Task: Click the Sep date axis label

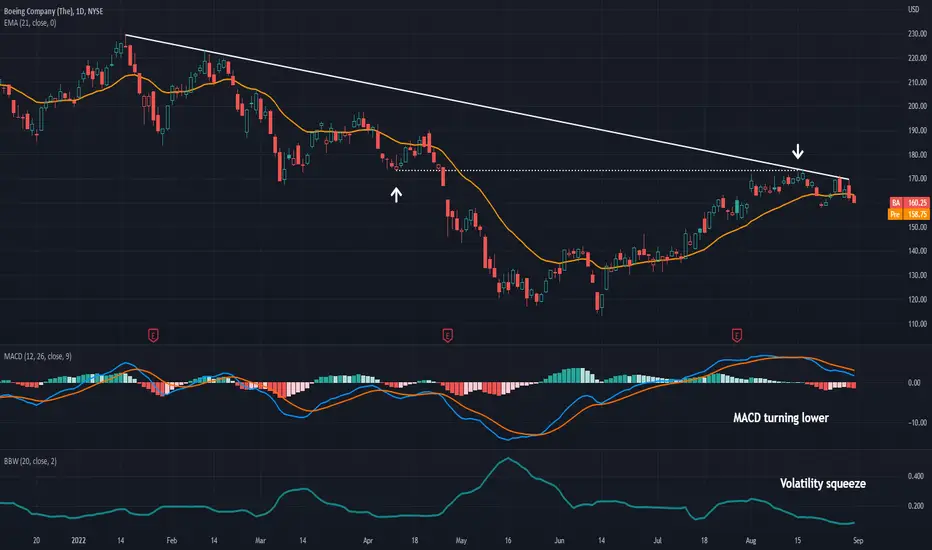Action: point(858,540)
